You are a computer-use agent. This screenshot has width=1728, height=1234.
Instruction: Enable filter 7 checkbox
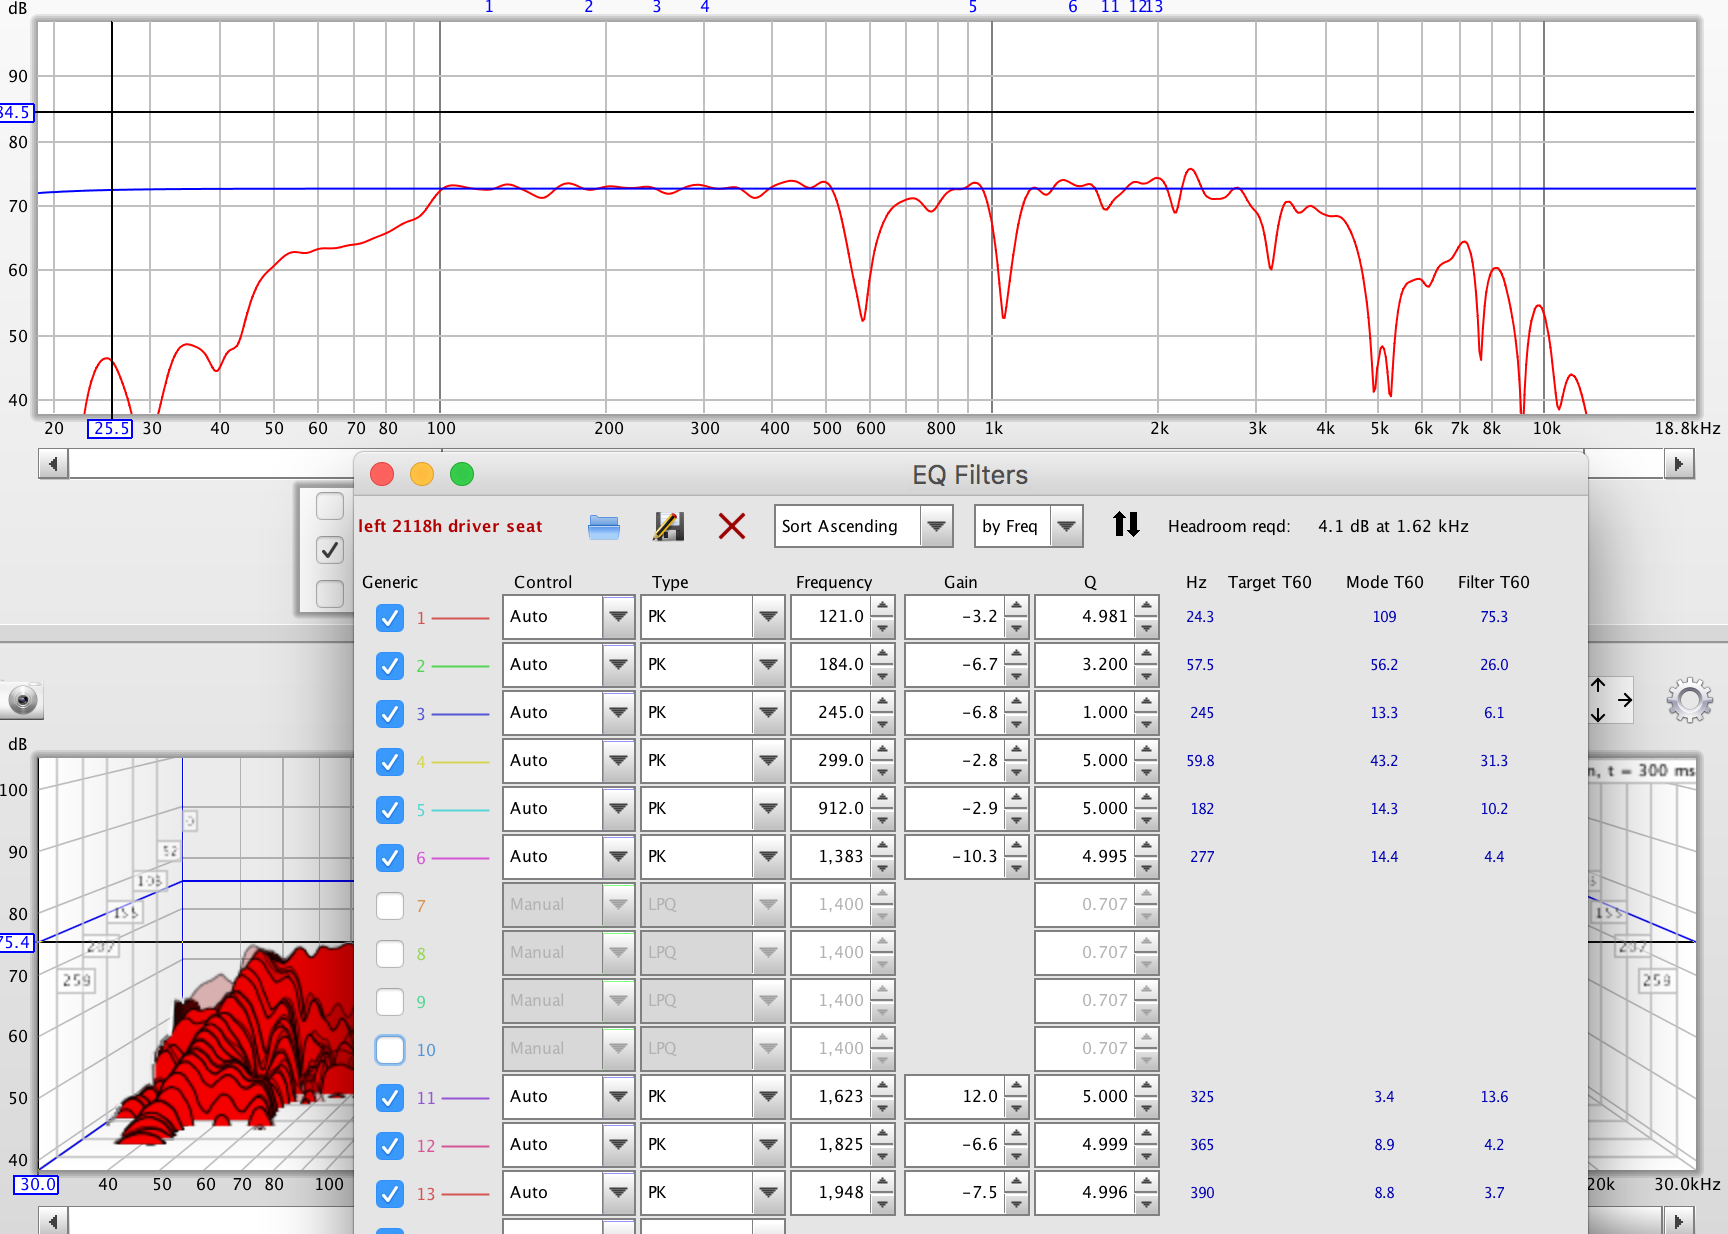390,906
